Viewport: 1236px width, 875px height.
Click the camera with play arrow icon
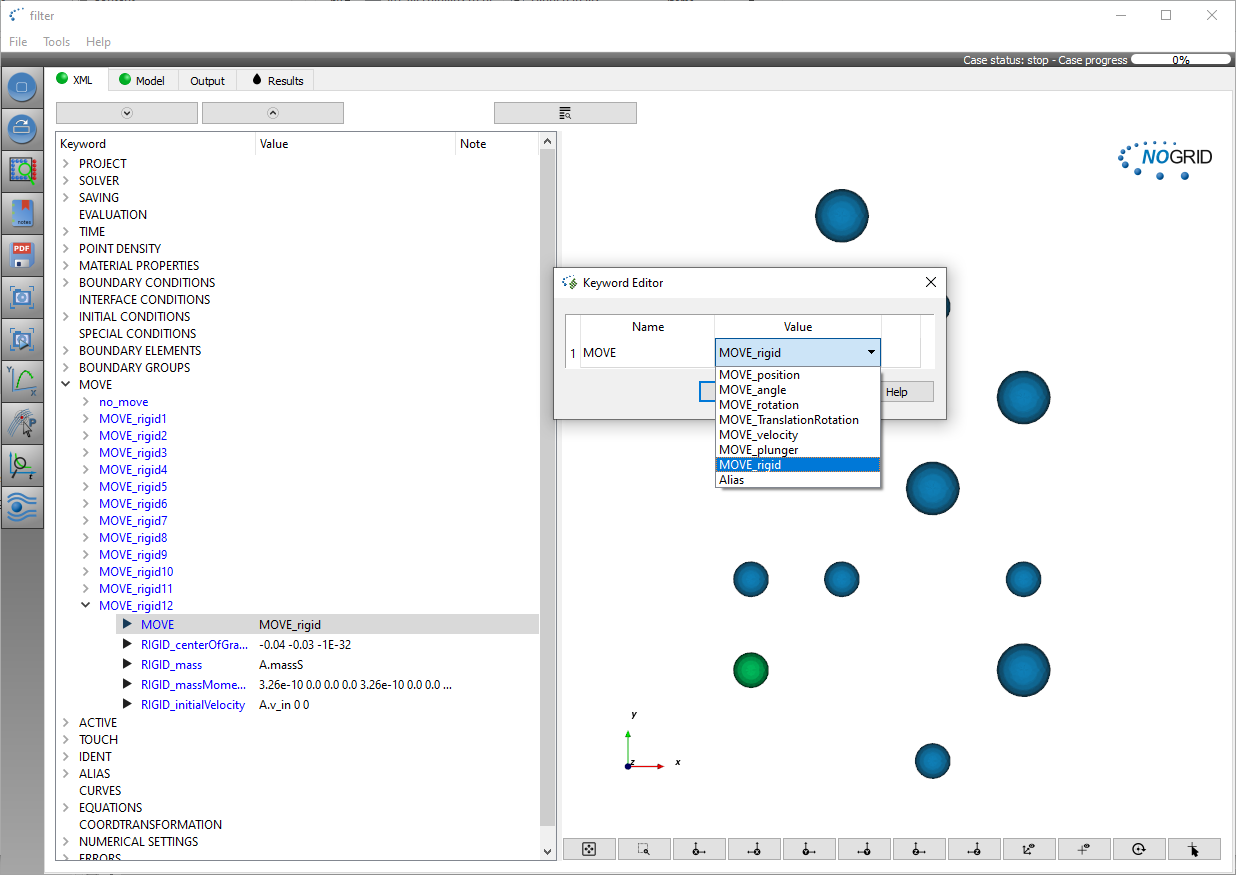(22, 339)
